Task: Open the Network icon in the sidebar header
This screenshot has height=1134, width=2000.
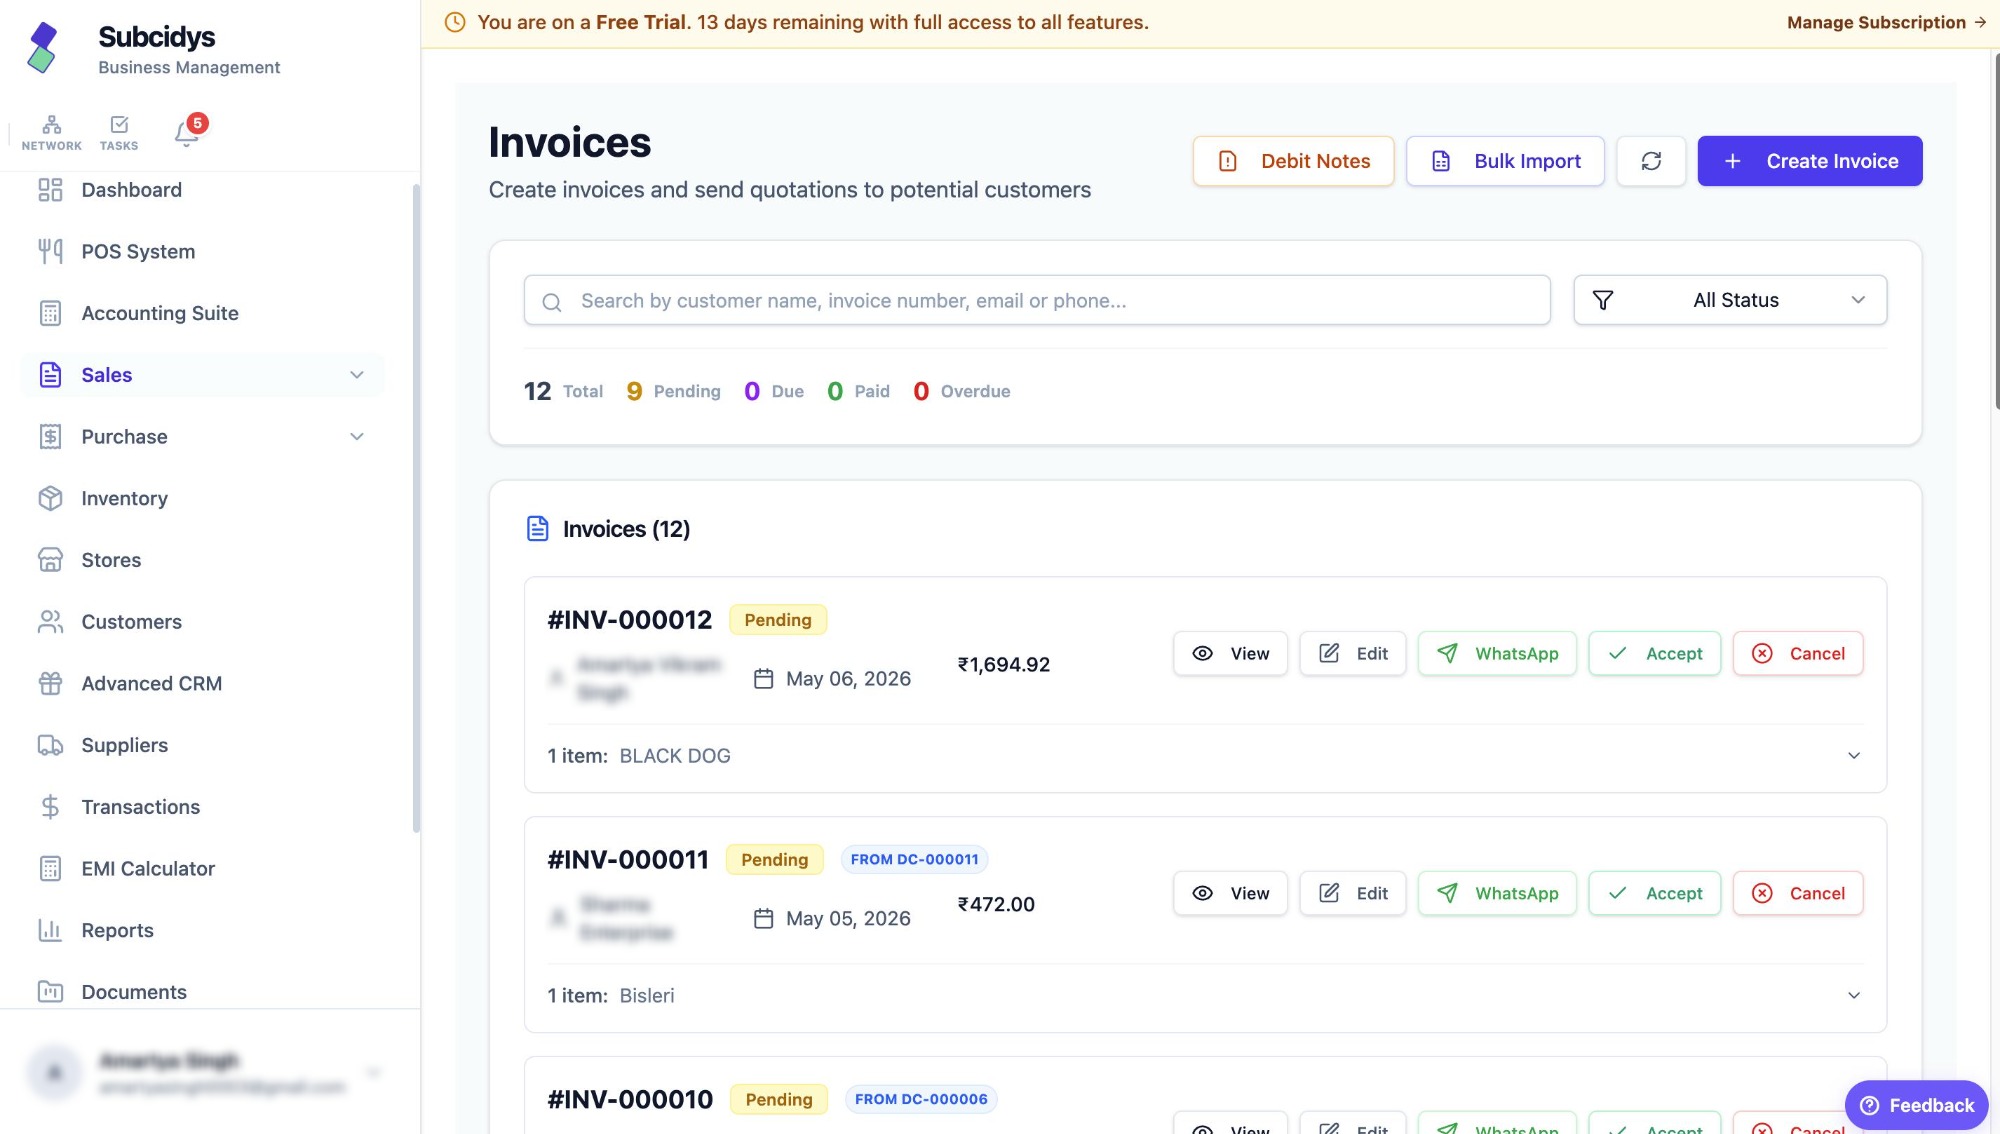Action: 51,132
